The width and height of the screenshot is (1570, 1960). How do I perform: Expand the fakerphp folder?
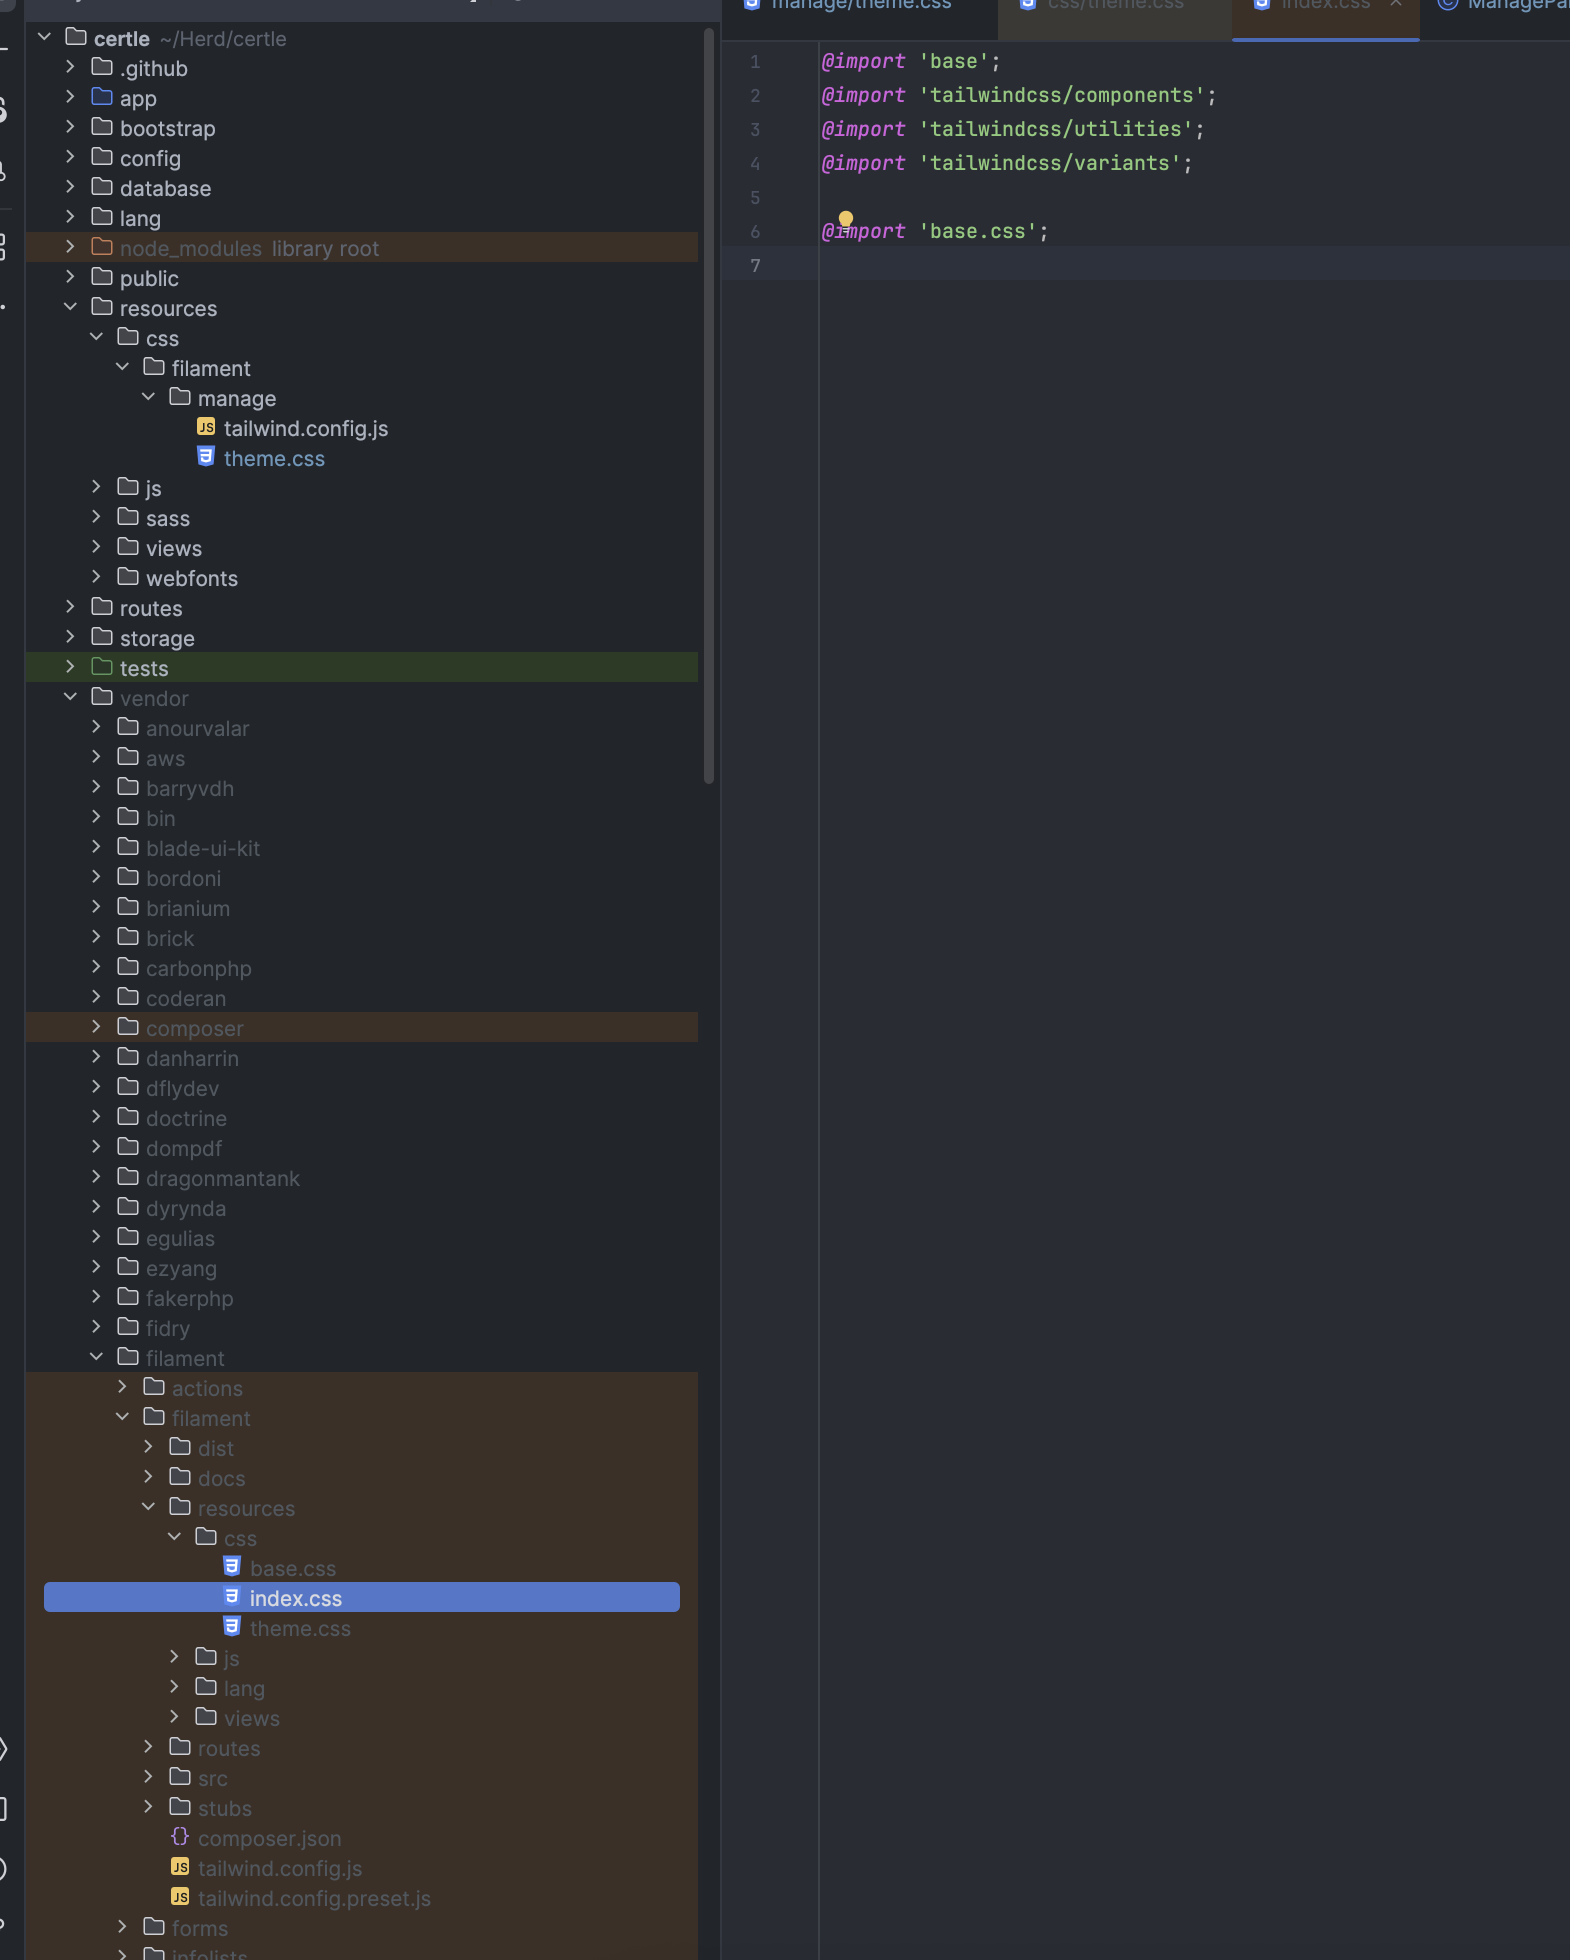coord(96,1297)
